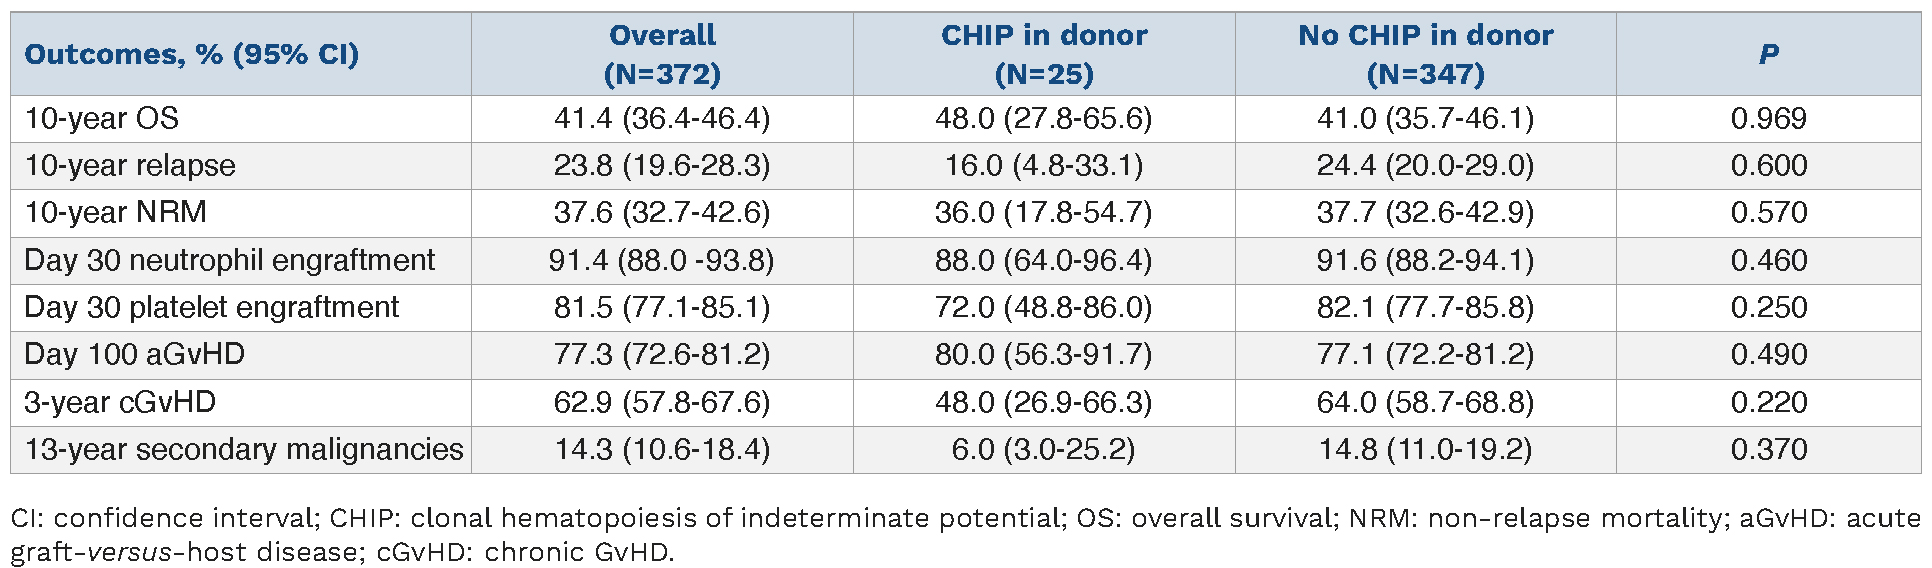Select the overall 10-year OS value 41.4 (36.4-46.4)

662,118
